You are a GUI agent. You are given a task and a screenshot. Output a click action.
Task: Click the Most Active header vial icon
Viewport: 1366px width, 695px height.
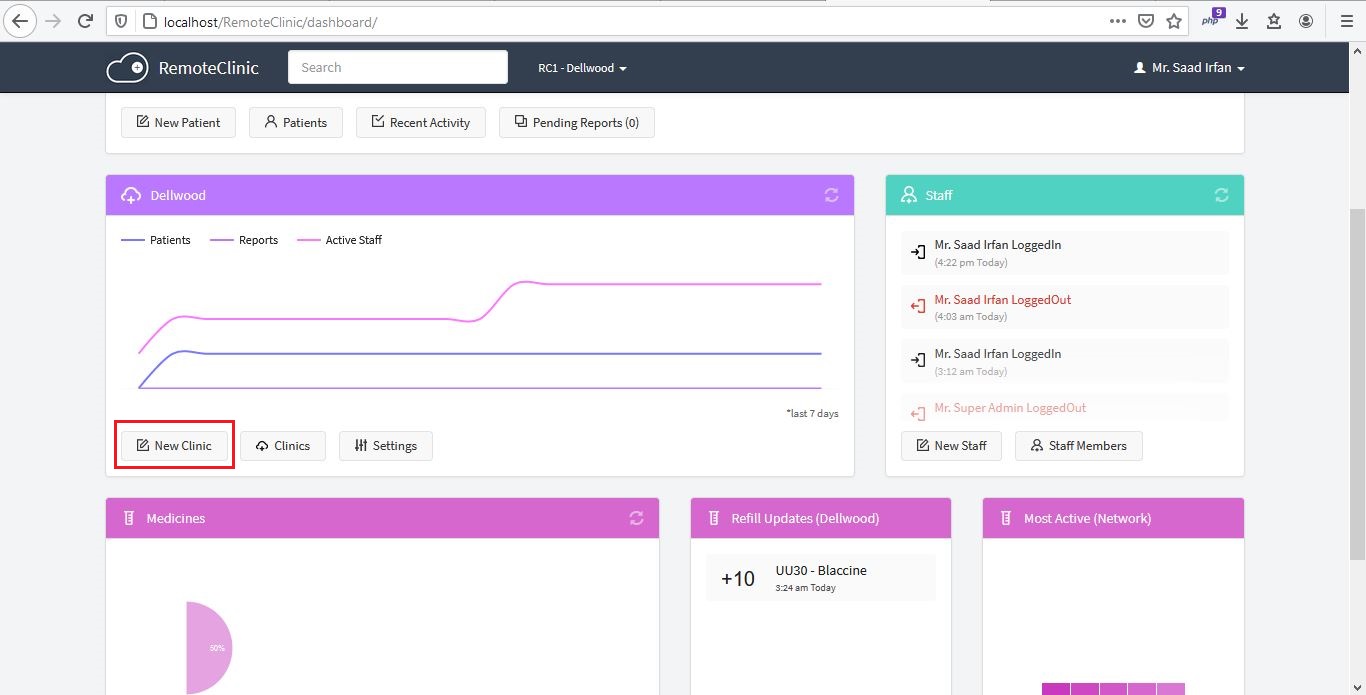coord(1005,518)
